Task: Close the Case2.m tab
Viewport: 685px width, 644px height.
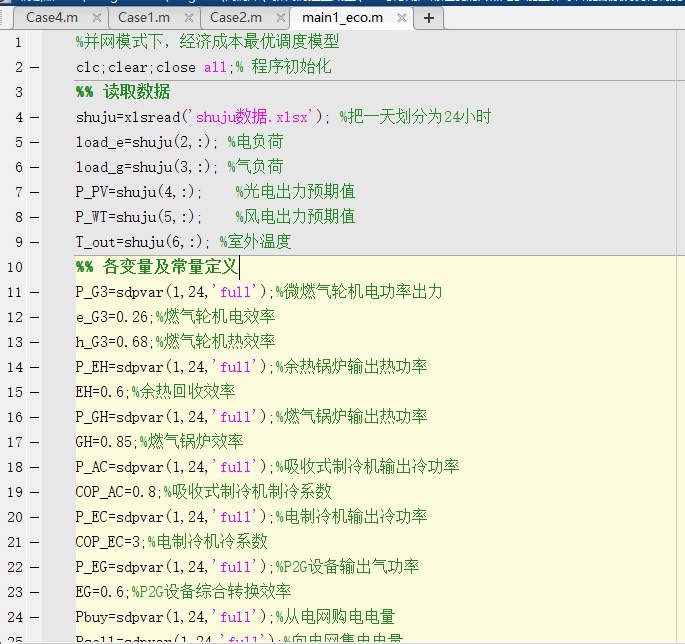Action: pos(281,18)
